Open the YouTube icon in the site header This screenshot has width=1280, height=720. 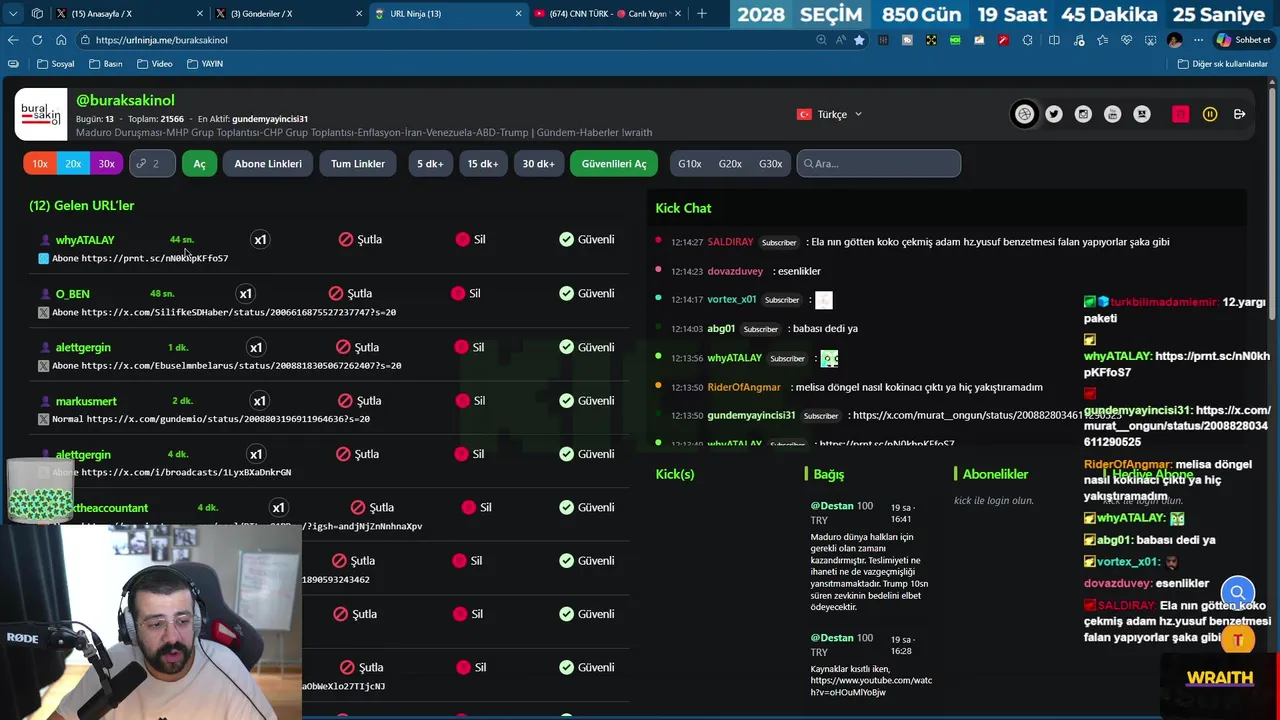click(1112, 114)
